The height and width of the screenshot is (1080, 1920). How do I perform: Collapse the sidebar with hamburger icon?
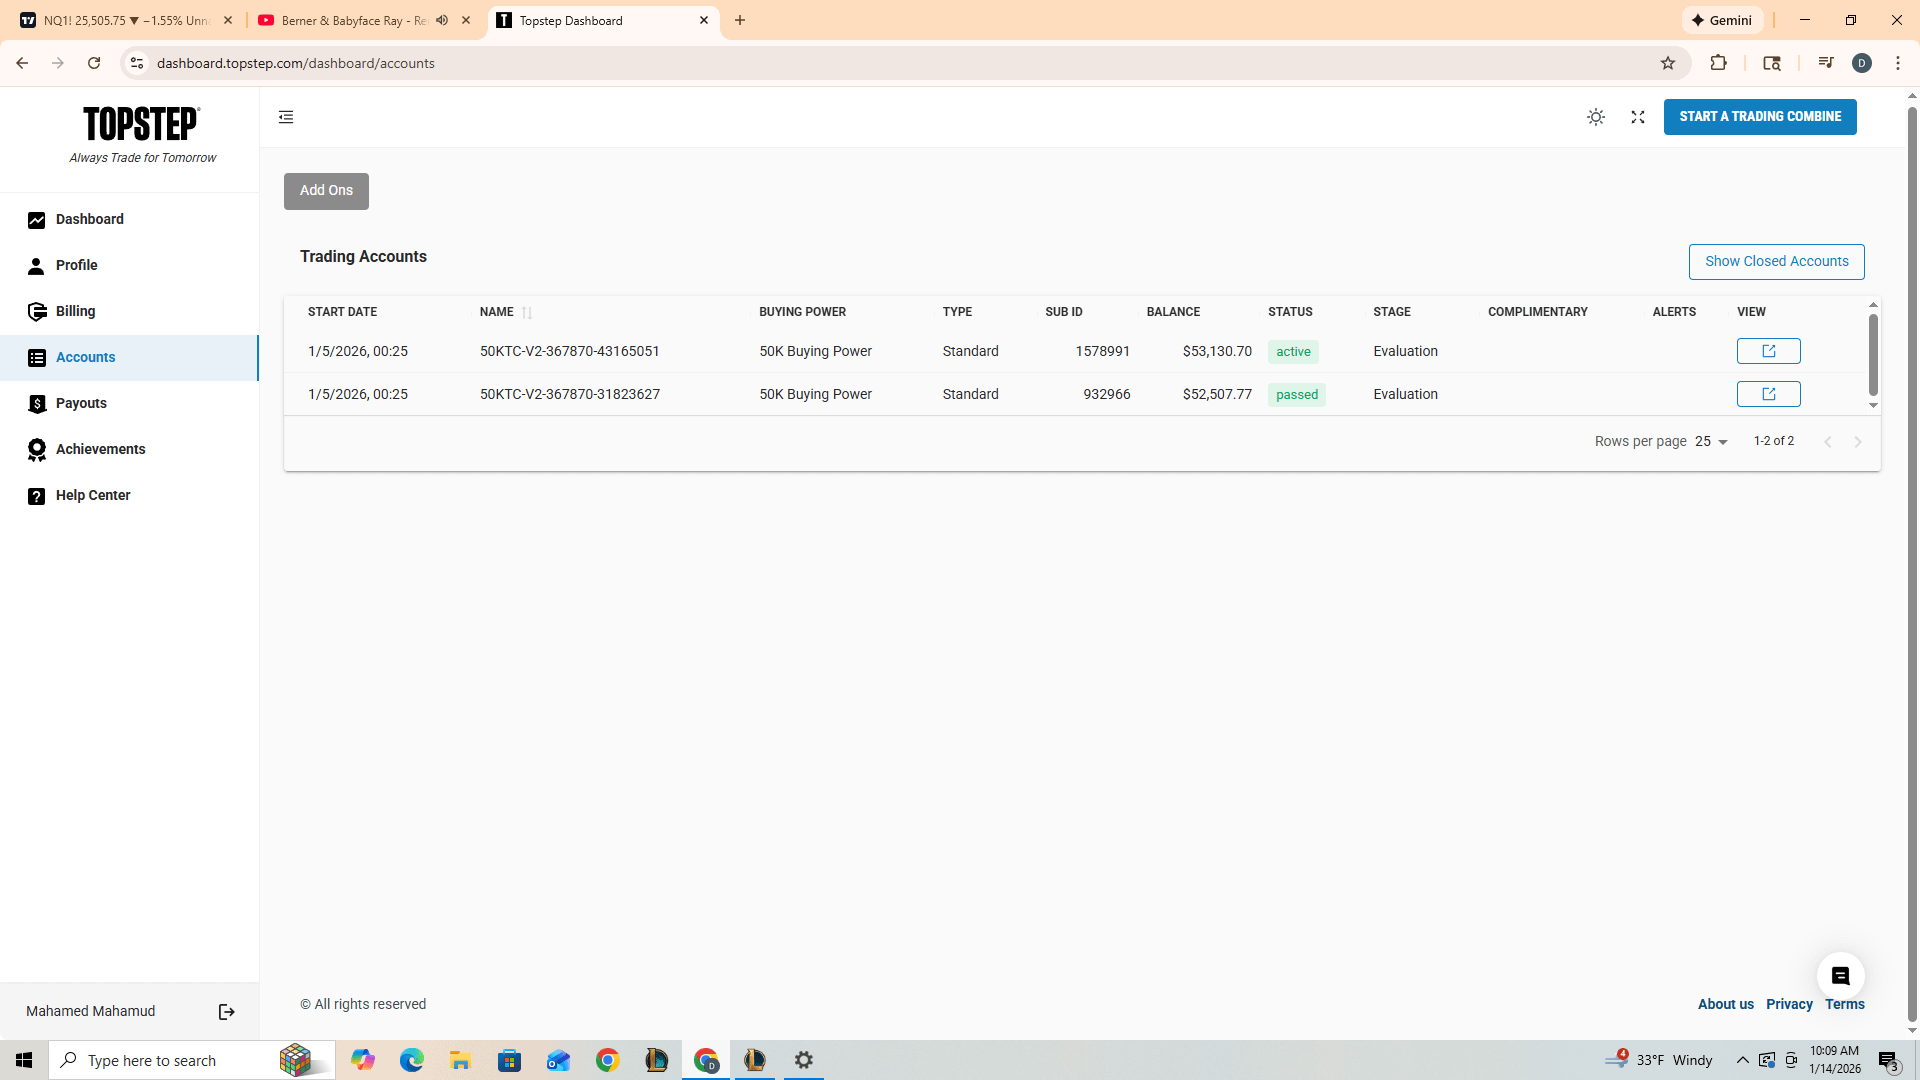[x=286, y=117]
